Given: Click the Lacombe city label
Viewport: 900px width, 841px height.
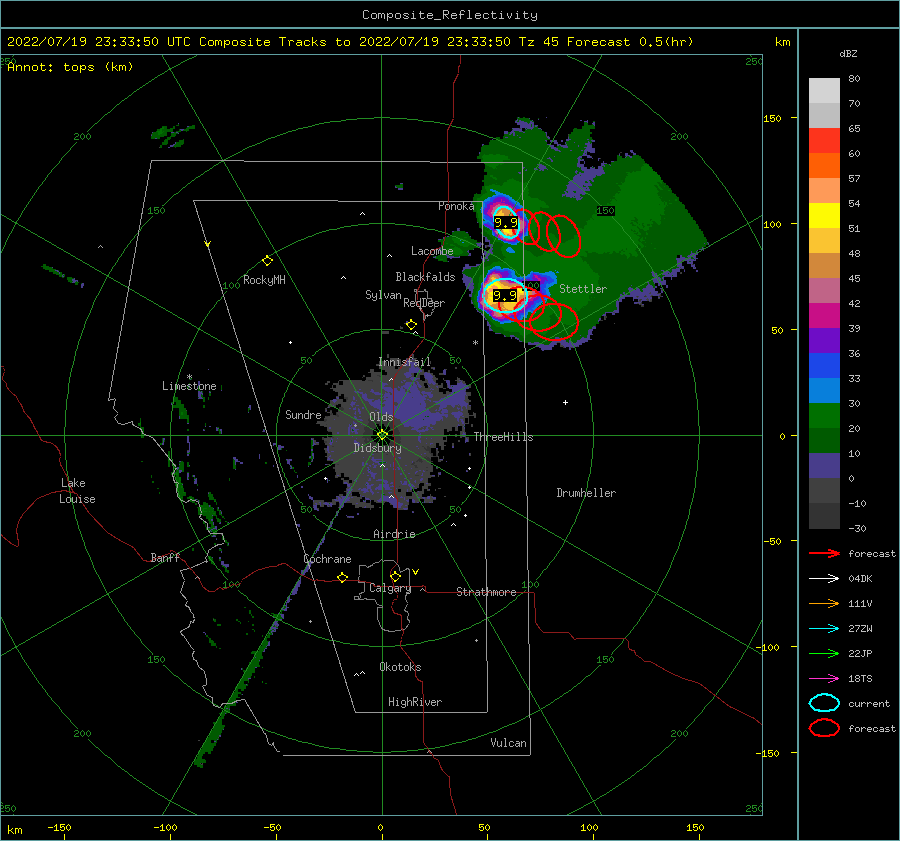Looking at the screenshot, I should point(432,251).
